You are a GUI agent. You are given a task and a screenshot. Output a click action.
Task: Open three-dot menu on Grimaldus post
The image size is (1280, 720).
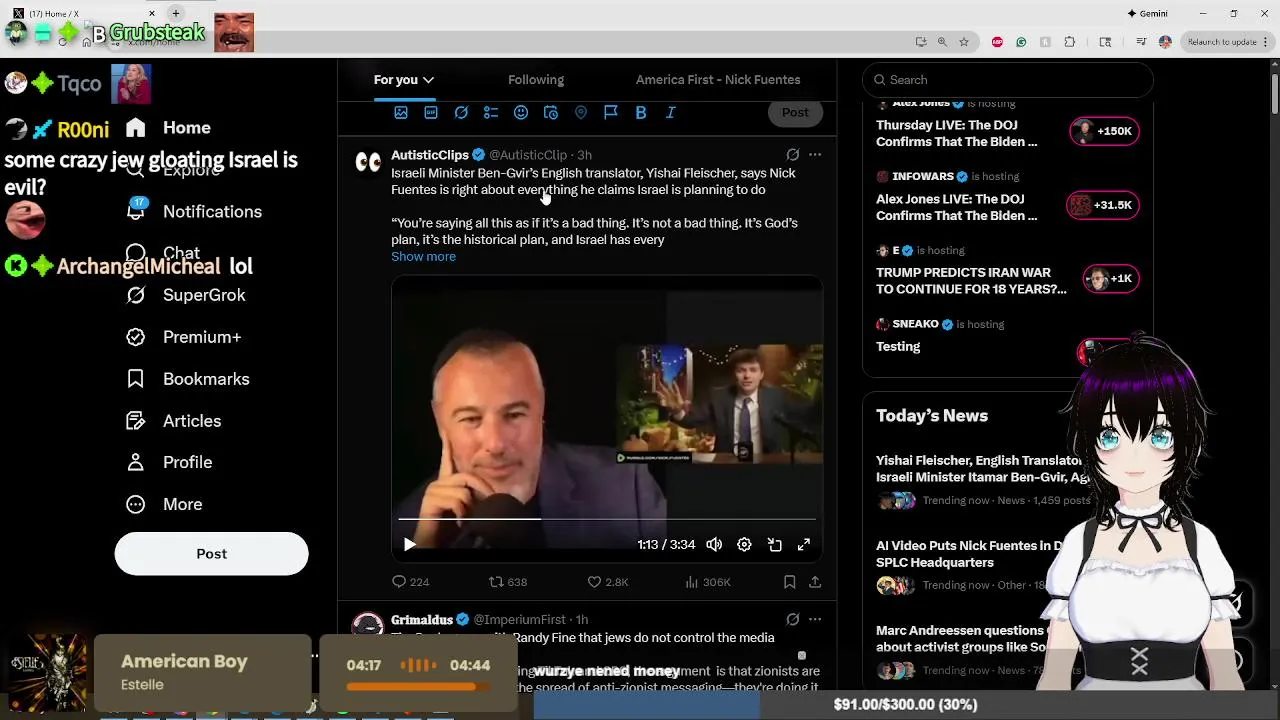point(815,620)
